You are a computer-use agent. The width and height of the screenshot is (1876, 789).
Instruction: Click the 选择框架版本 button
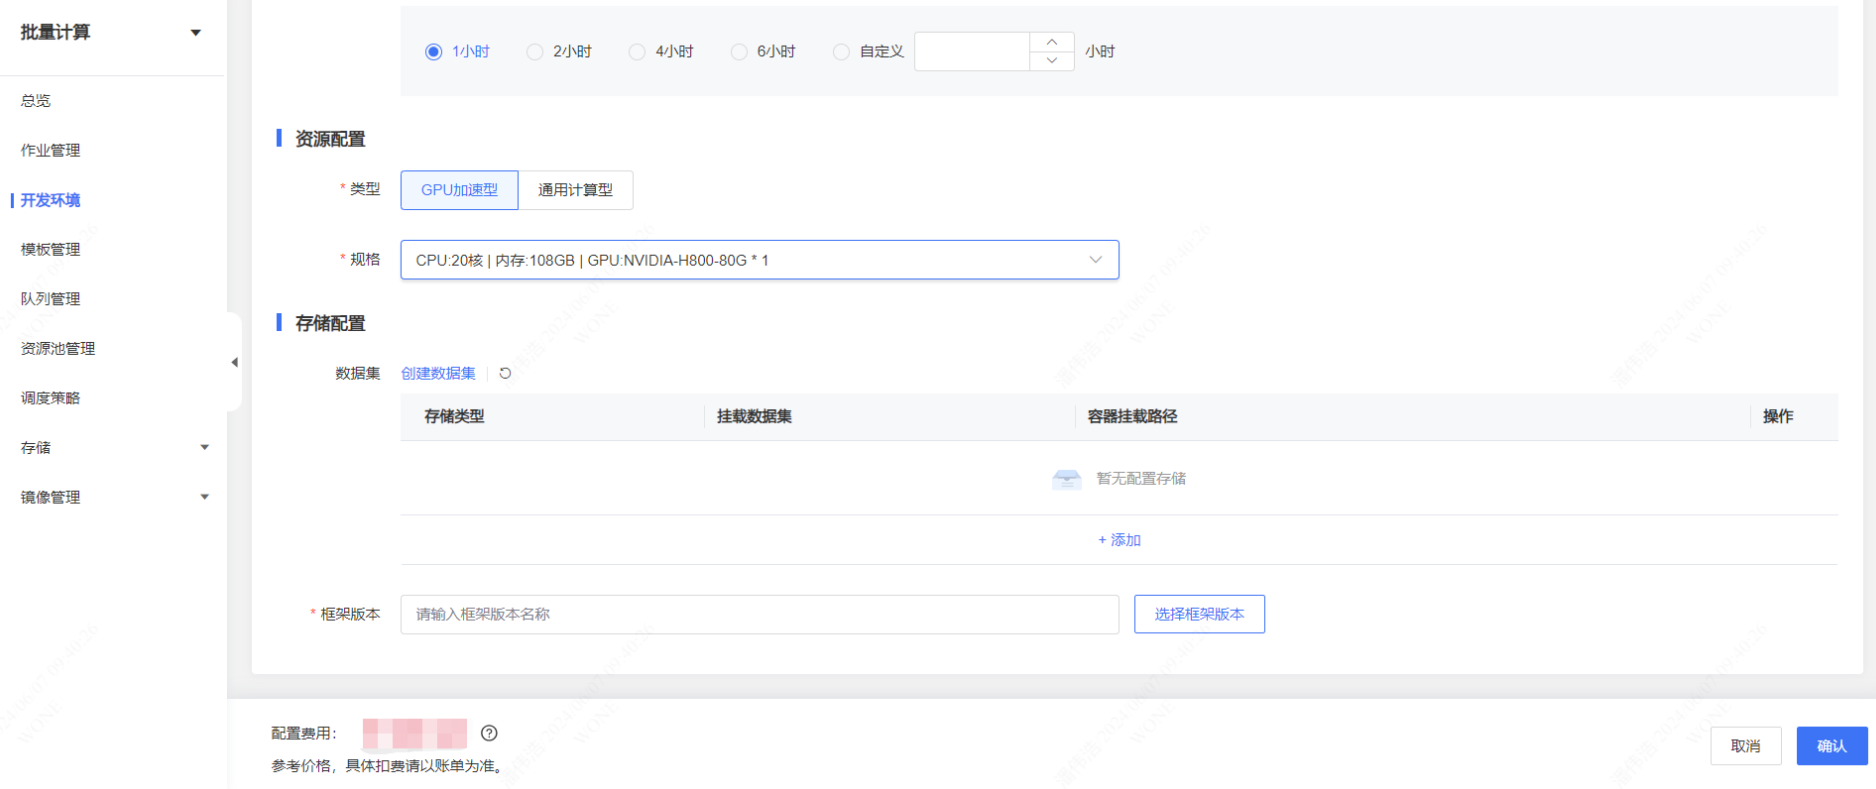coord(1199,614)
